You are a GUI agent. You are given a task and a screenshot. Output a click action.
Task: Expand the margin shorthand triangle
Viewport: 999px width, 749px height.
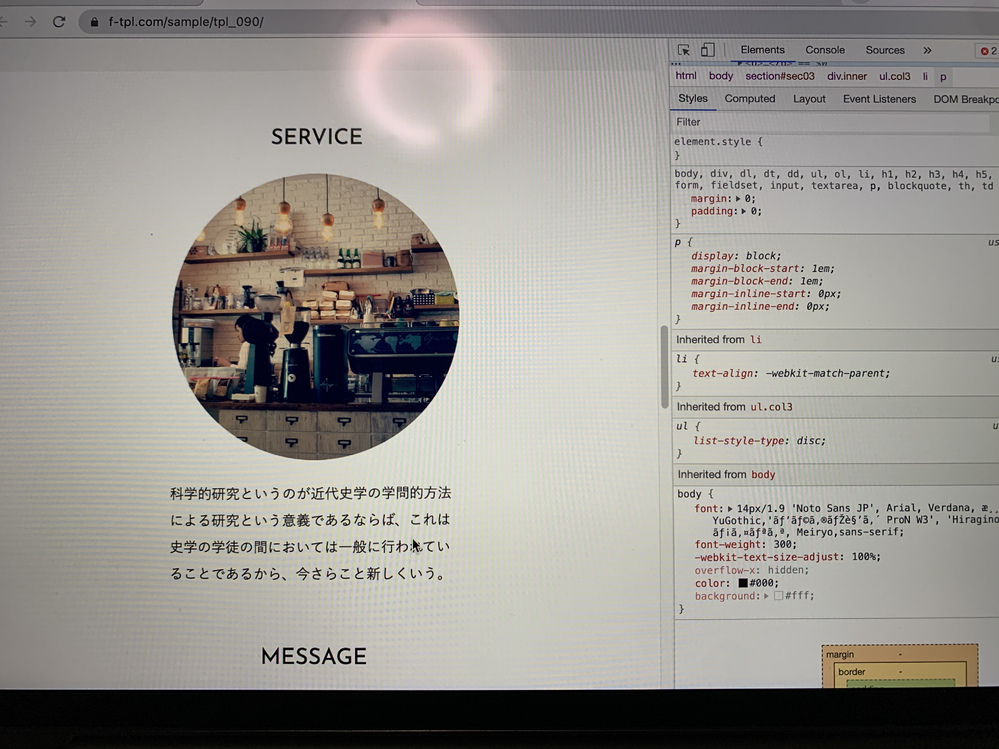tap(738, 199)
